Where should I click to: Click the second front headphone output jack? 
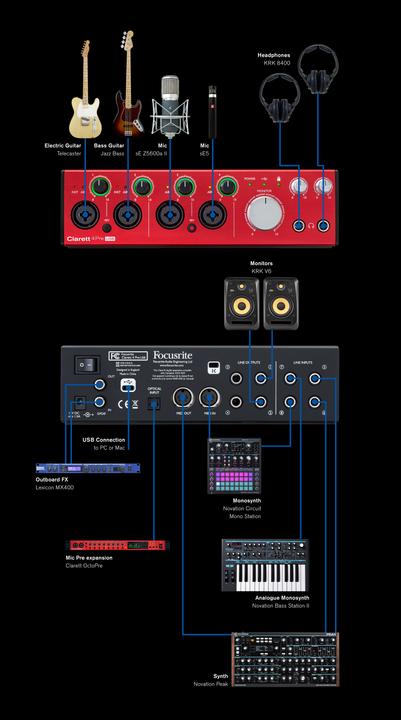(325, 225)
